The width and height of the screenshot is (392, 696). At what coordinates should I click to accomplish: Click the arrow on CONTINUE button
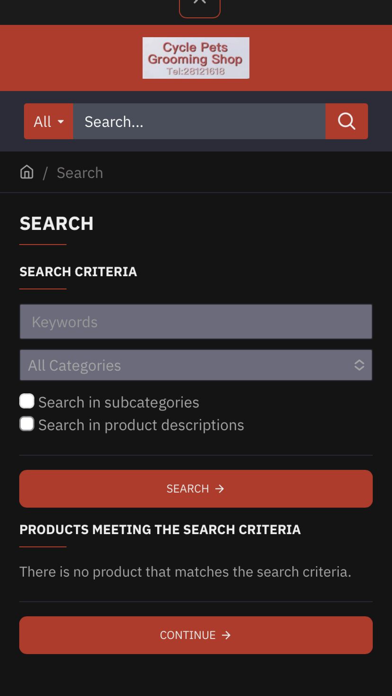pos(226,635)
